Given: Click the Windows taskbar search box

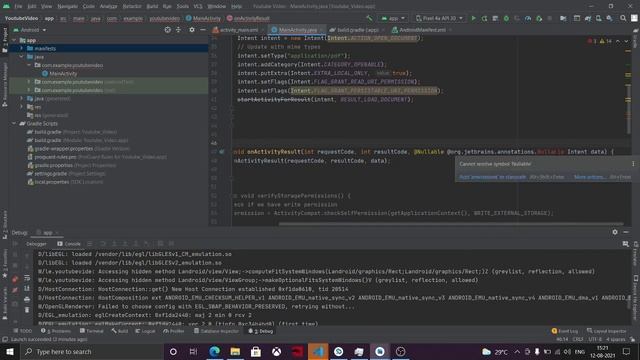Looking at the screenshot, I should coord(93,351).
